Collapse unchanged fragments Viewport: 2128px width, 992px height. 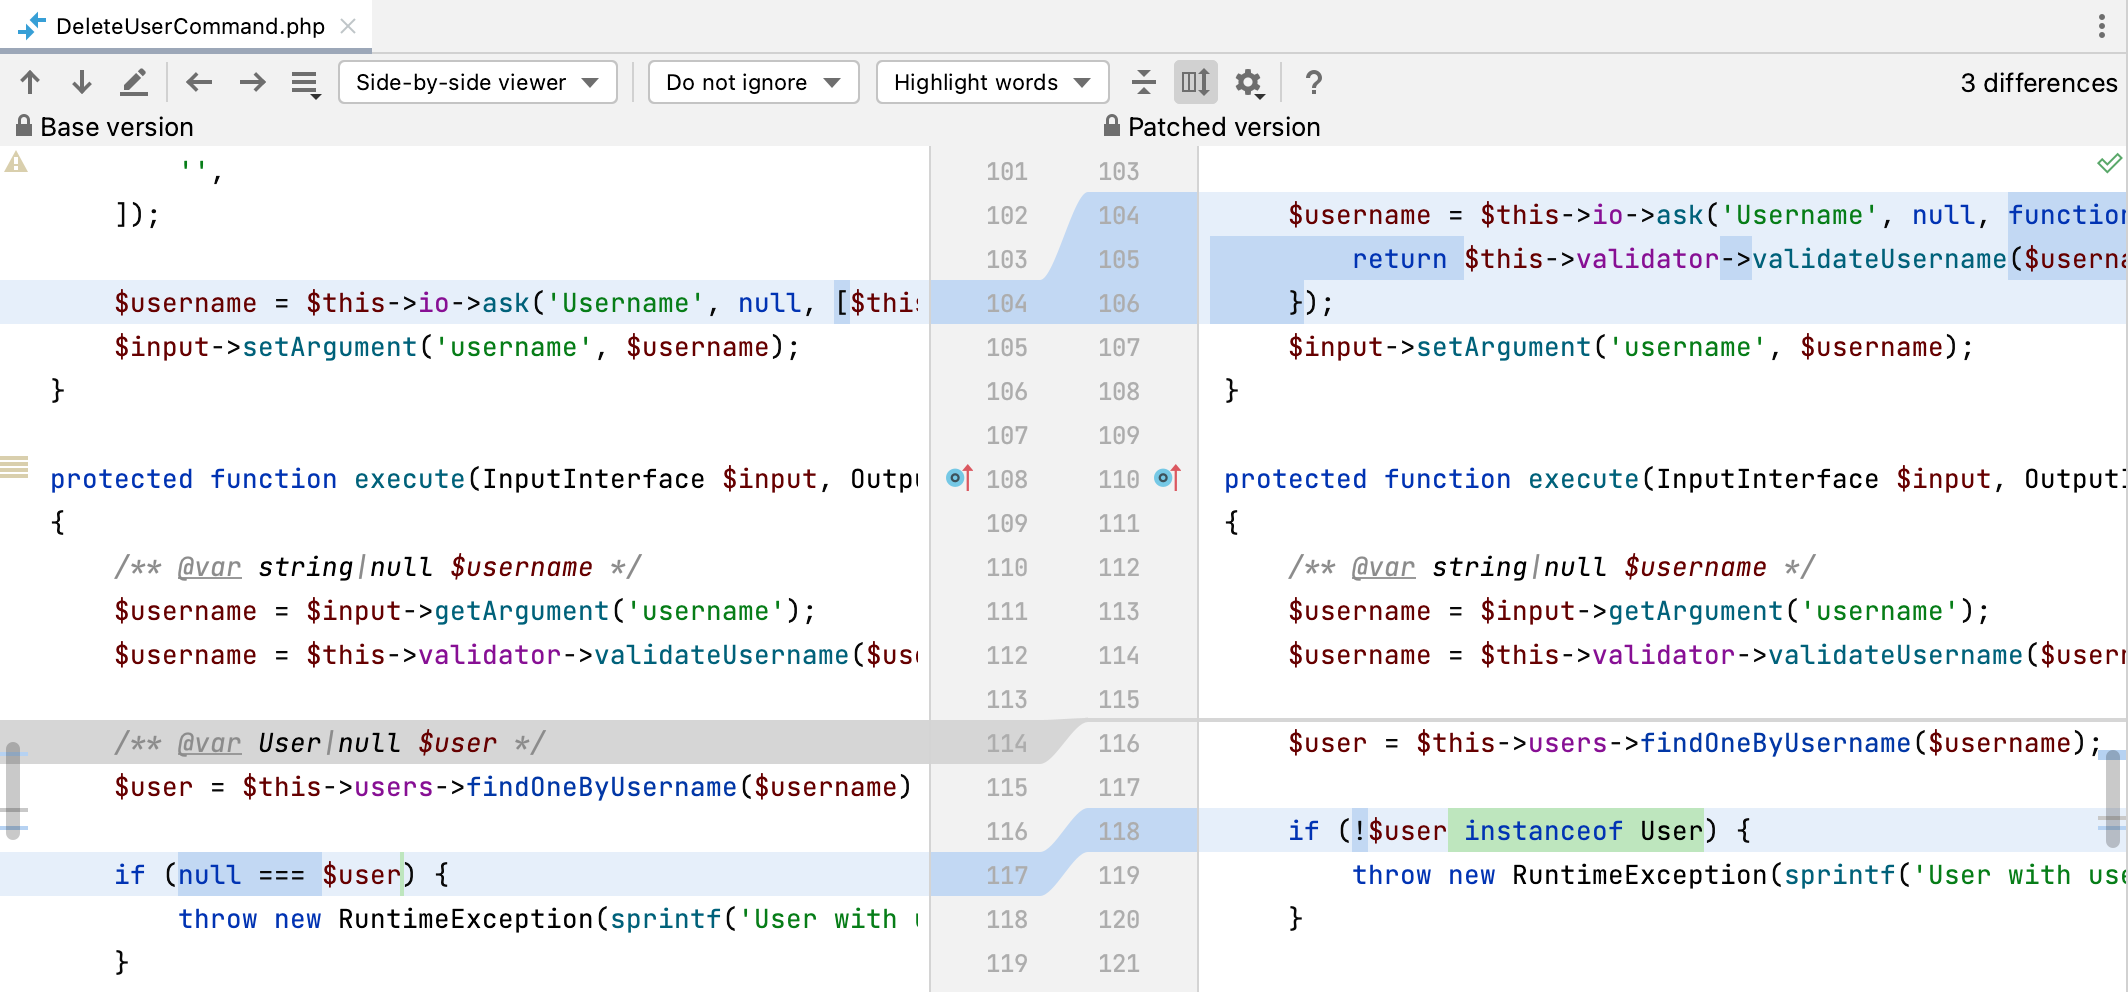(1143, 82)
